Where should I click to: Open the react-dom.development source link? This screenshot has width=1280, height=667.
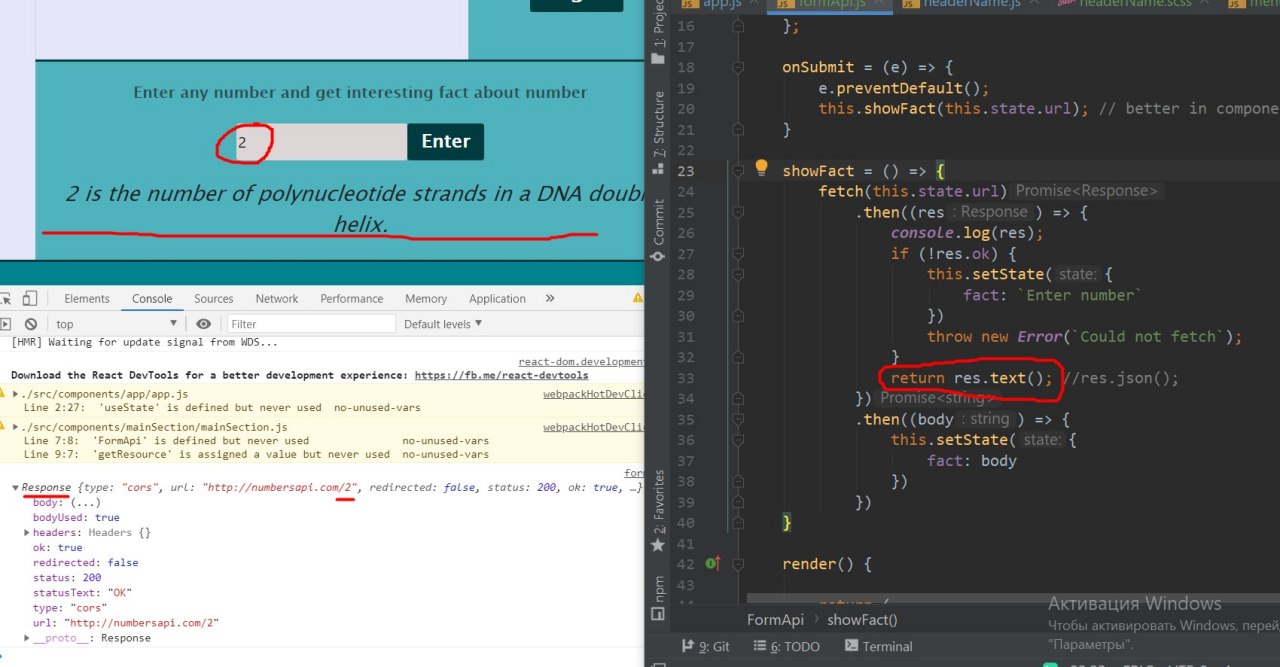(x=581, y=361)
